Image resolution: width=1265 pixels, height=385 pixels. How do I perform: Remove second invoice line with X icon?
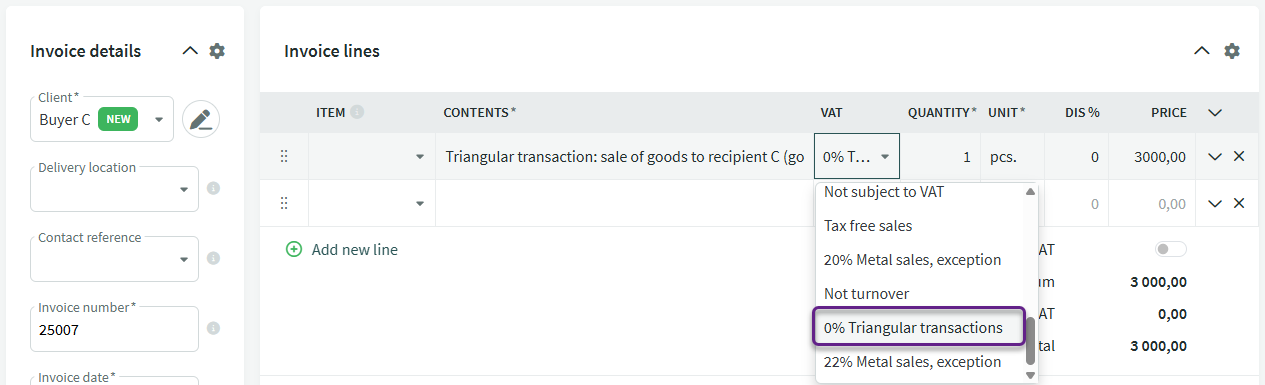pos(1239,203)
